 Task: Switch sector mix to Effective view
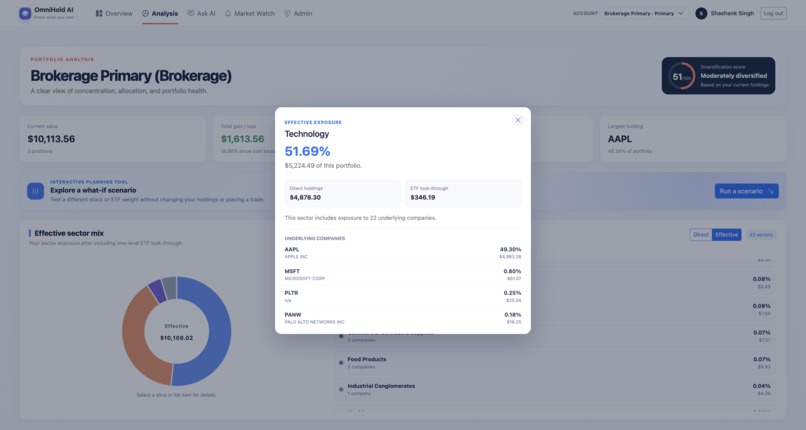coord(726,235)
